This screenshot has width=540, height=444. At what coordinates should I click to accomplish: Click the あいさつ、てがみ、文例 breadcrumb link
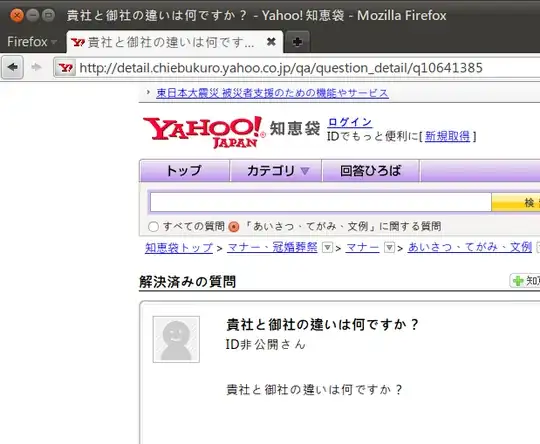pyautogui.click(x=470, y=247)
